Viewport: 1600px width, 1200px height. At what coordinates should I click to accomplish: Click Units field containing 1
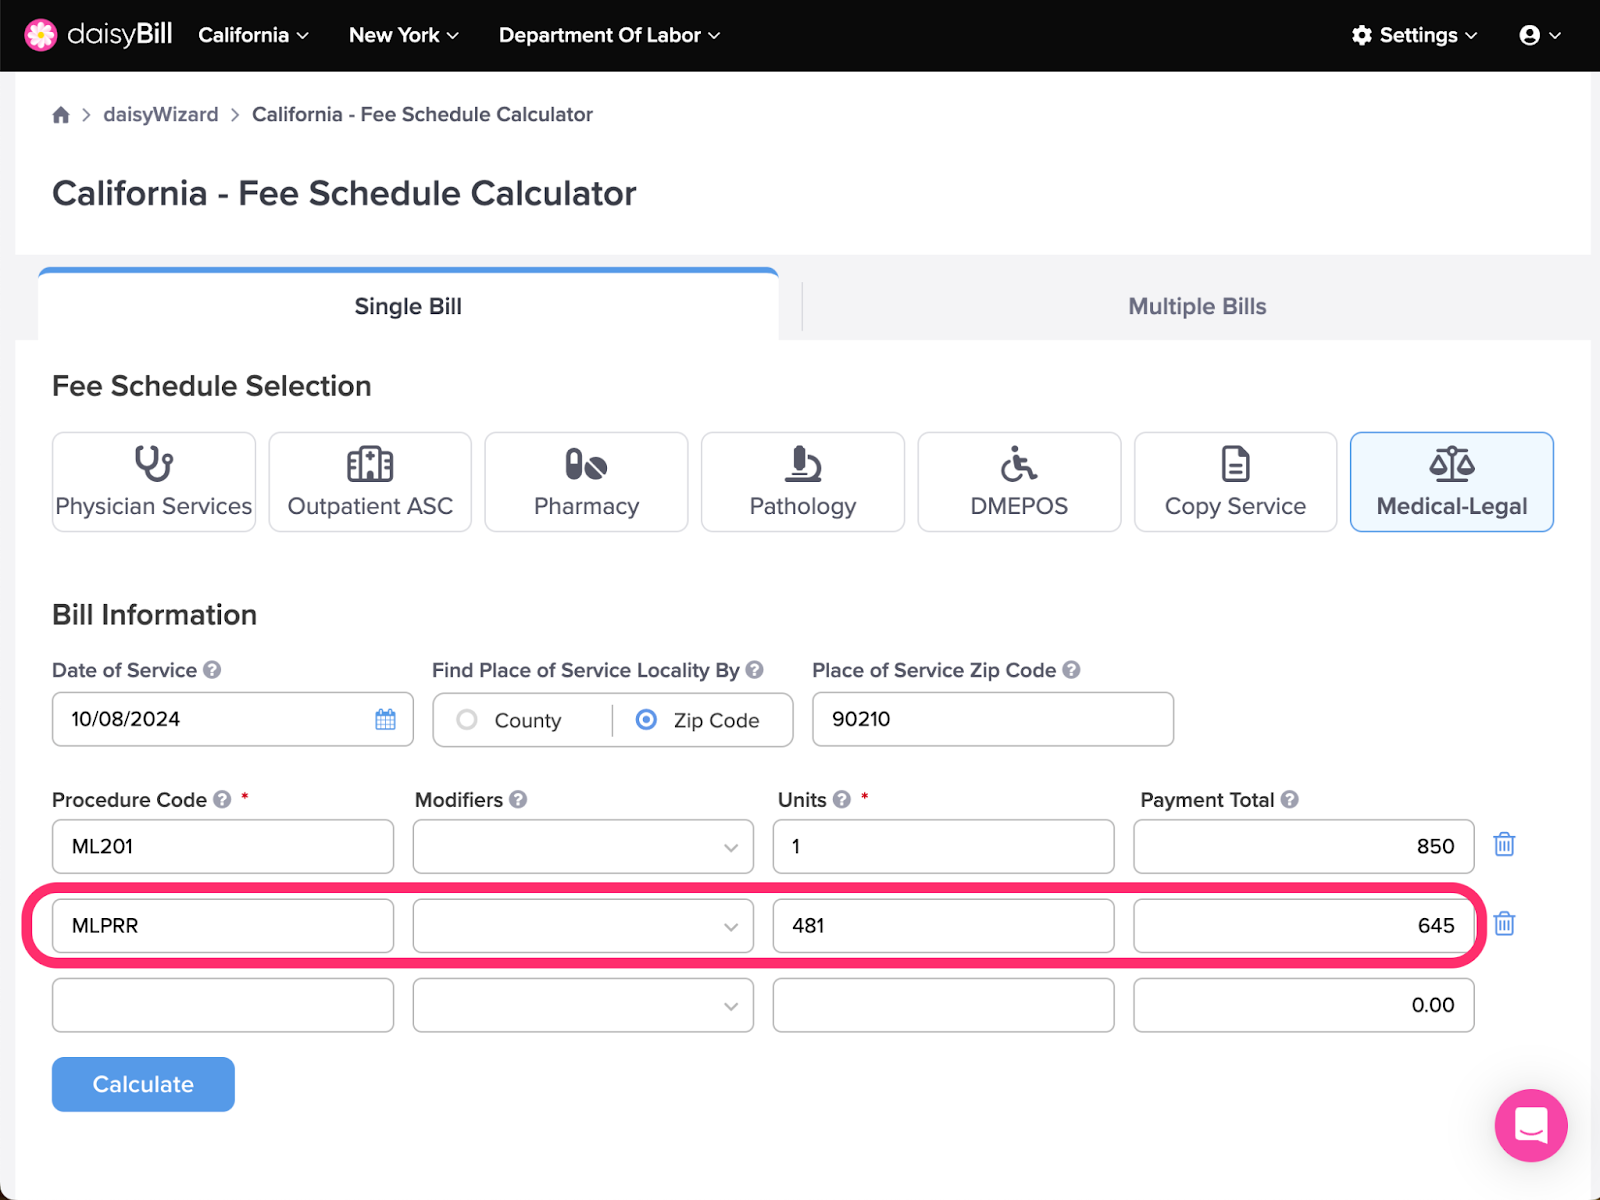click(x=943, y=847)
